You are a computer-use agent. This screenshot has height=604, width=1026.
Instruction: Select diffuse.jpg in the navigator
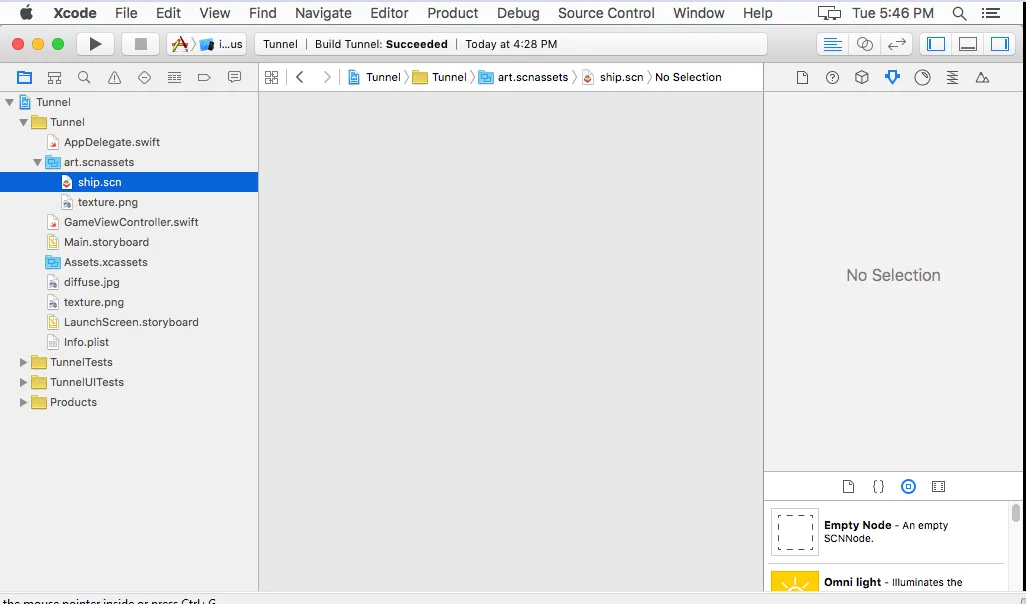[x=129, y=282]
